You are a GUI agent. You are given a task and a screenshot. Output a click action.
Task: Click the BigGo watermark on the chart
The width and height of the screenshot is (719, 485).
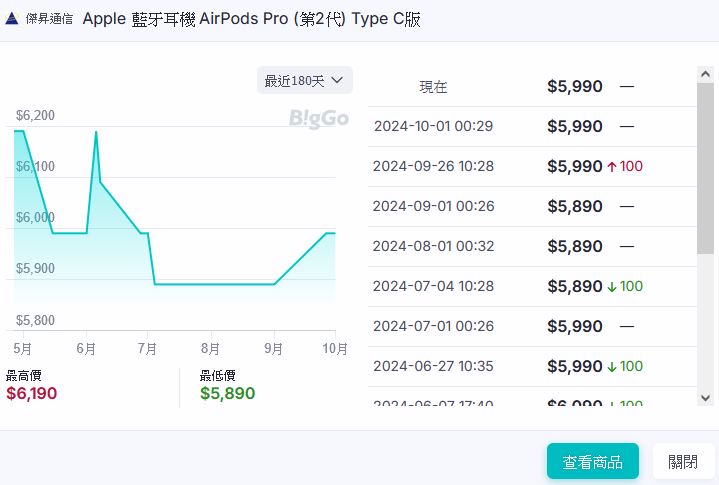(318, 119)
